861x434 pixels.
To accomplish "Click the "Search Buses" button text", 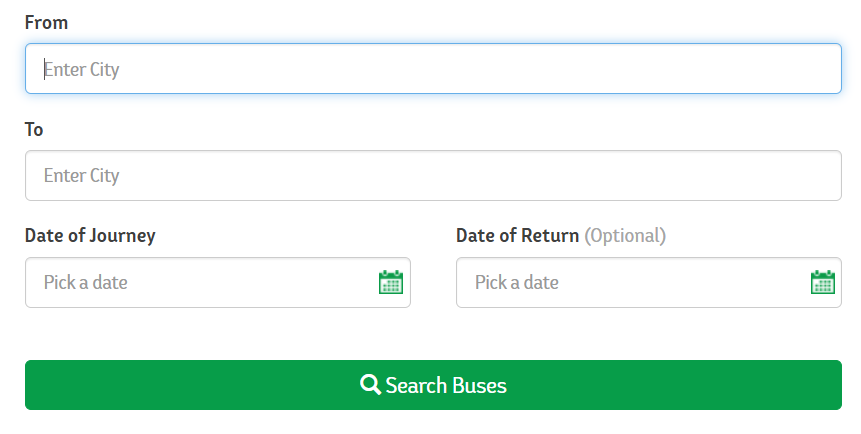I will 446,385.
